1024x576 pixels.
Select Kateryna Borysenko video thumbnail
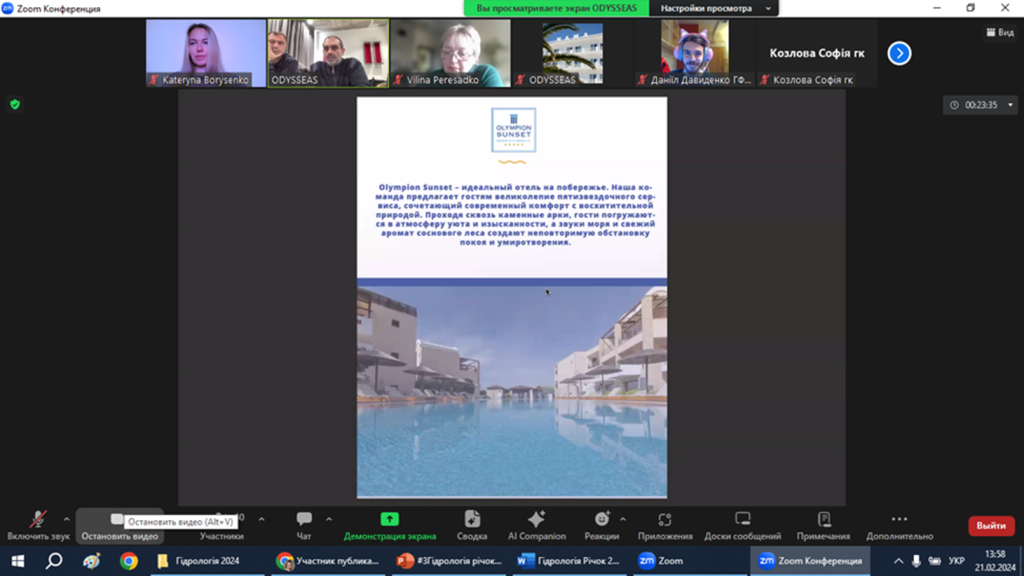tap(206, 53)
